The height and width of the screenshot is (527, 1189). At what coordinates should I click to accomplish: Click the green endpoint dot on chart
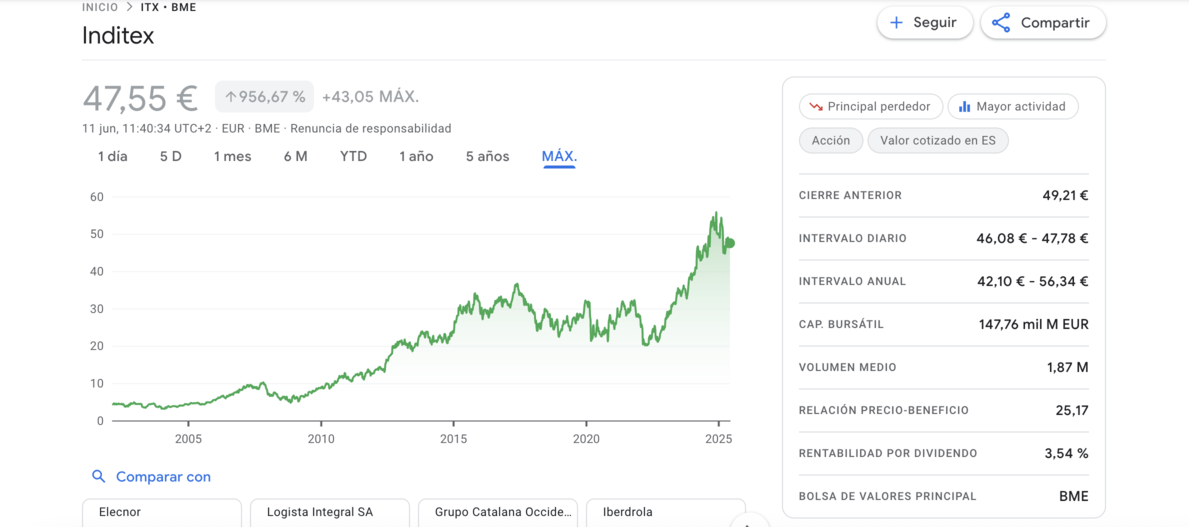[730, 243]
